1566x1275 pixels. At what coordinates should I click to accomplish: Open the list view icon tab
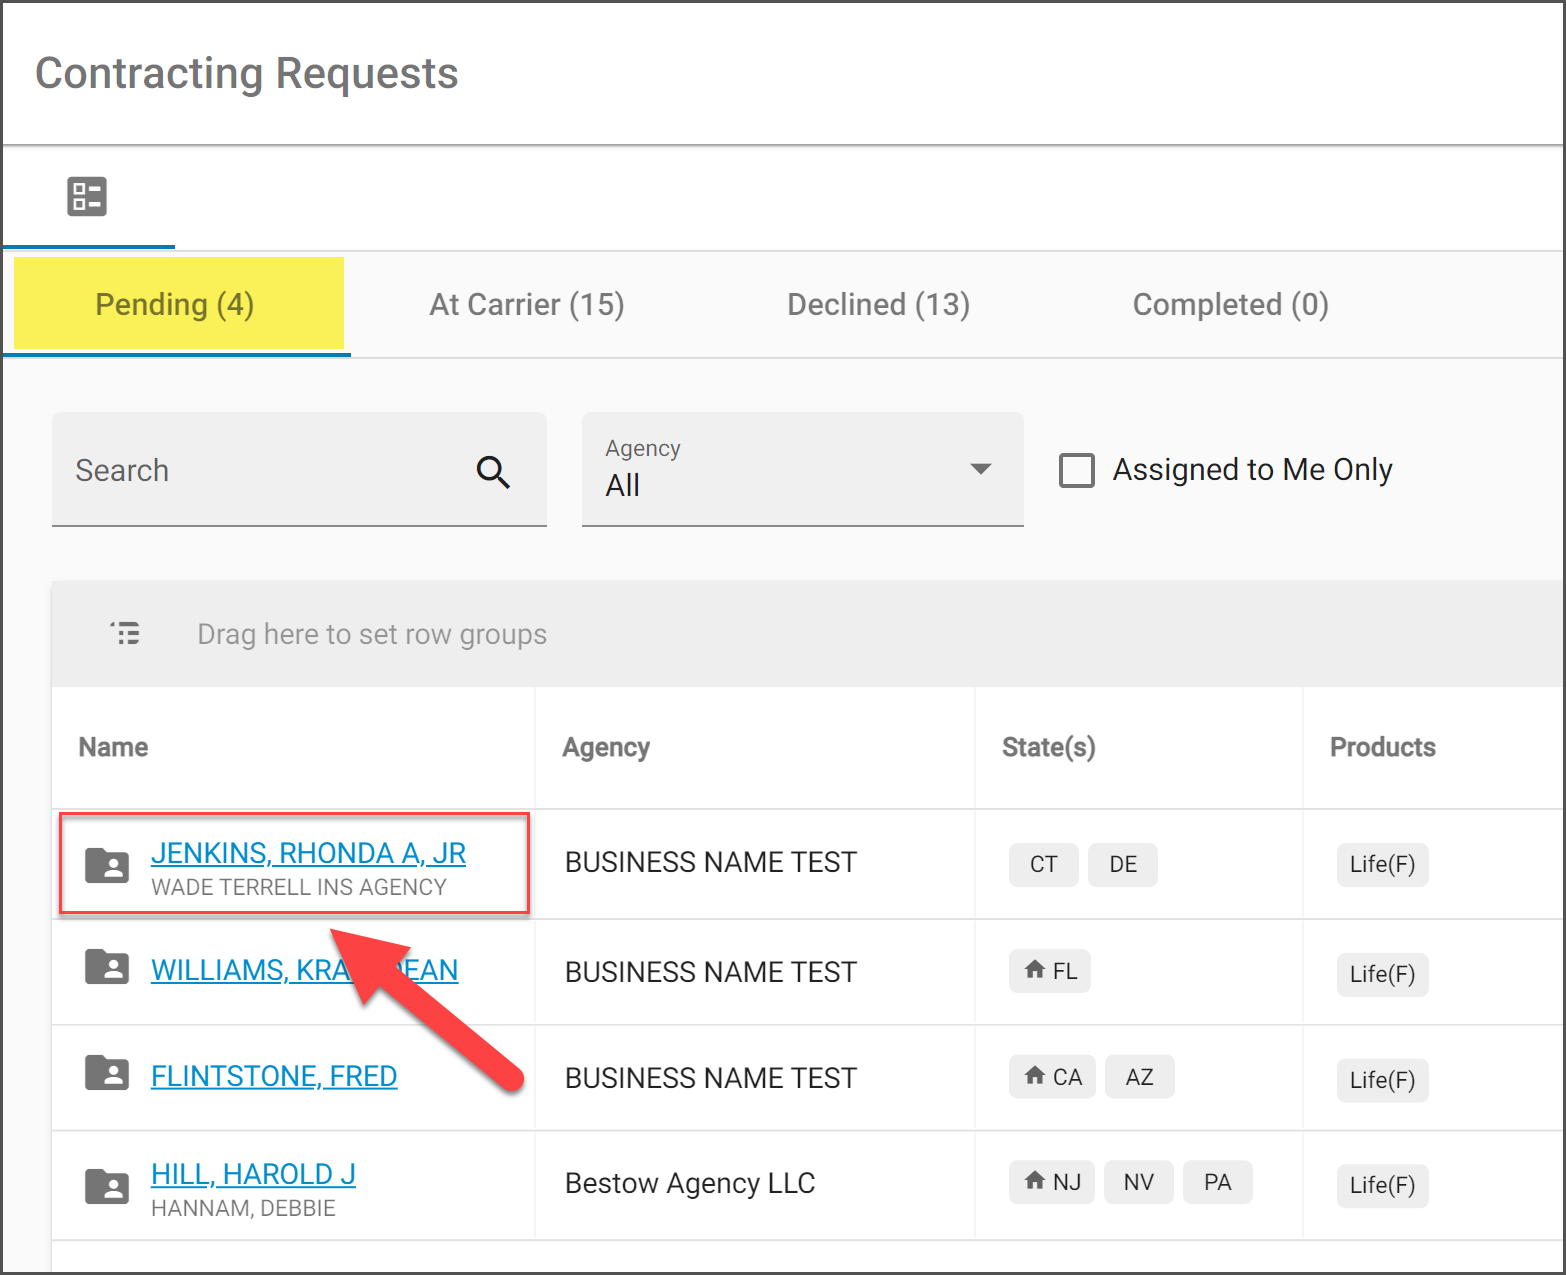(x=87, y=196)
